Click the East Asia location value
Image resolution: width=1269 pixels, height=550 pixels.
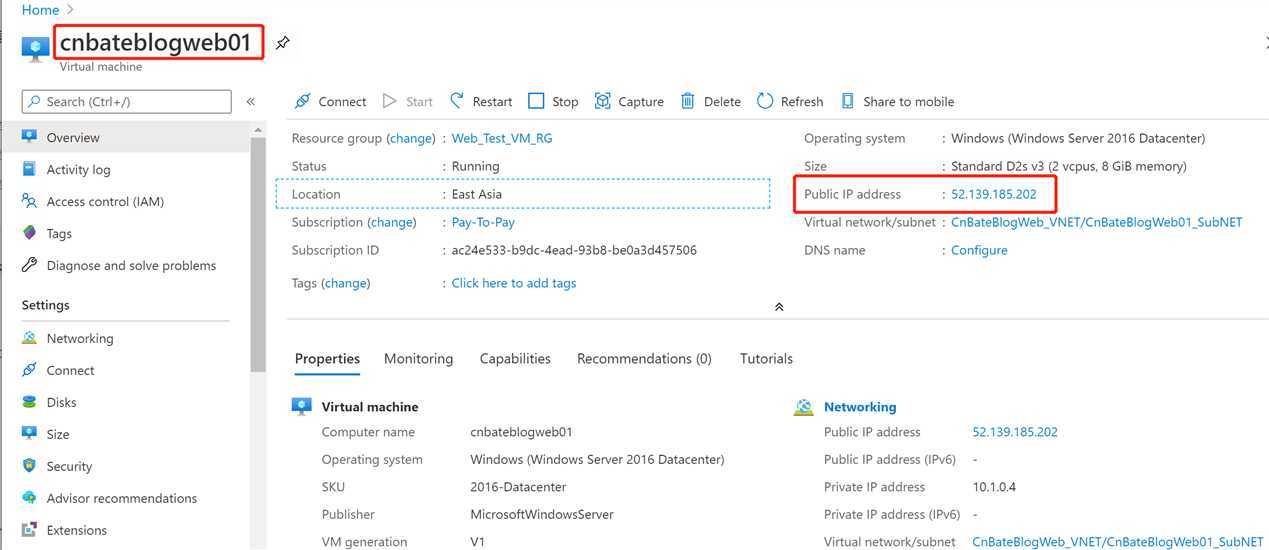pos(477,194)
